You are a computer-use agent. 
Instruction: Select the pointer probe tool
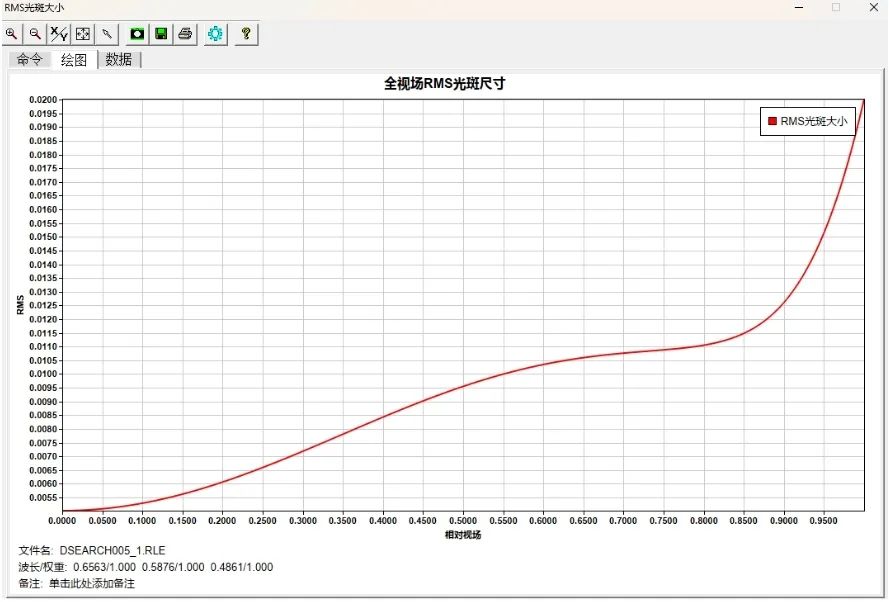(x=107, y=34)
